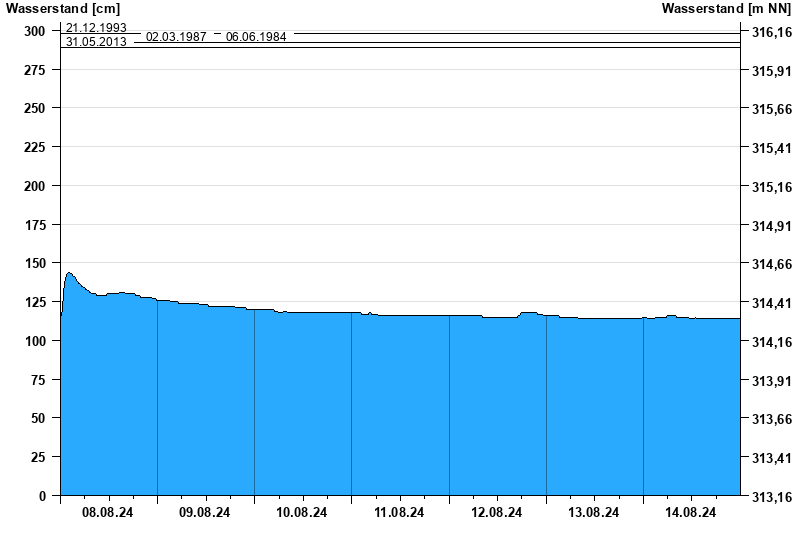Image resolution: width=800 pixels, height=550 pixels.
Task: Select the 314,41 right axis value
Action: [772, 303]
